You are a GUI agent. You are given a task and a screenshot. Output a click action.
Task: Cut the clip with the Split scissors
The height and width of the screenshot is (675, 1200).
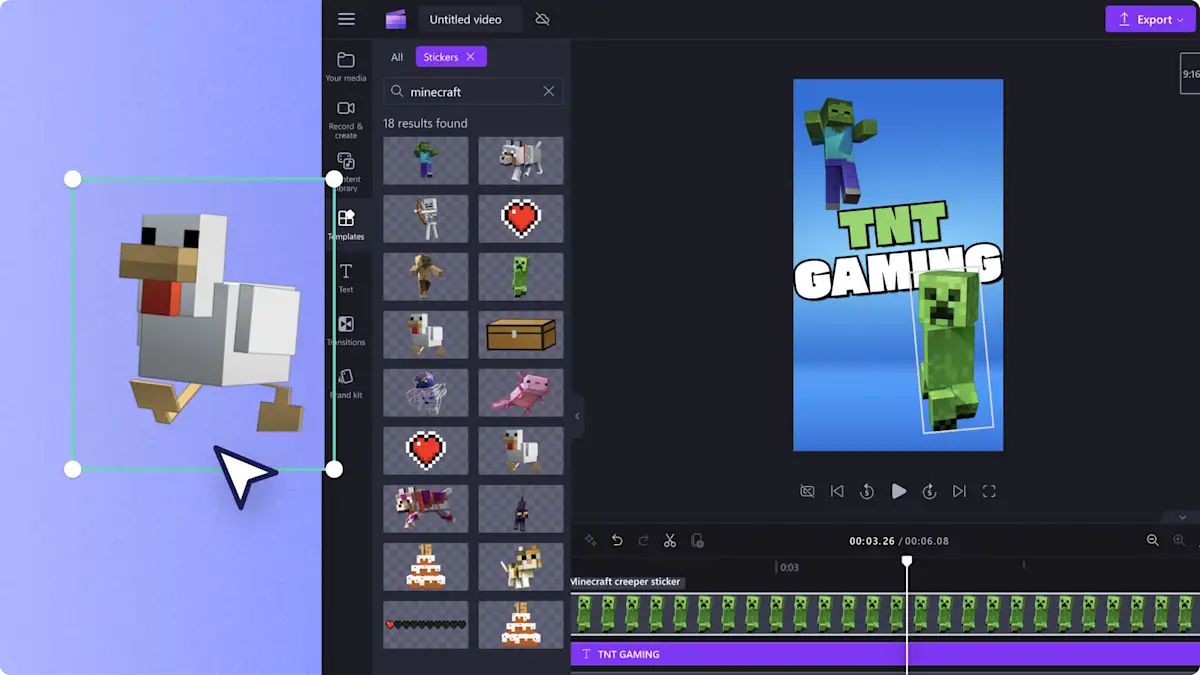click(671, 540)
